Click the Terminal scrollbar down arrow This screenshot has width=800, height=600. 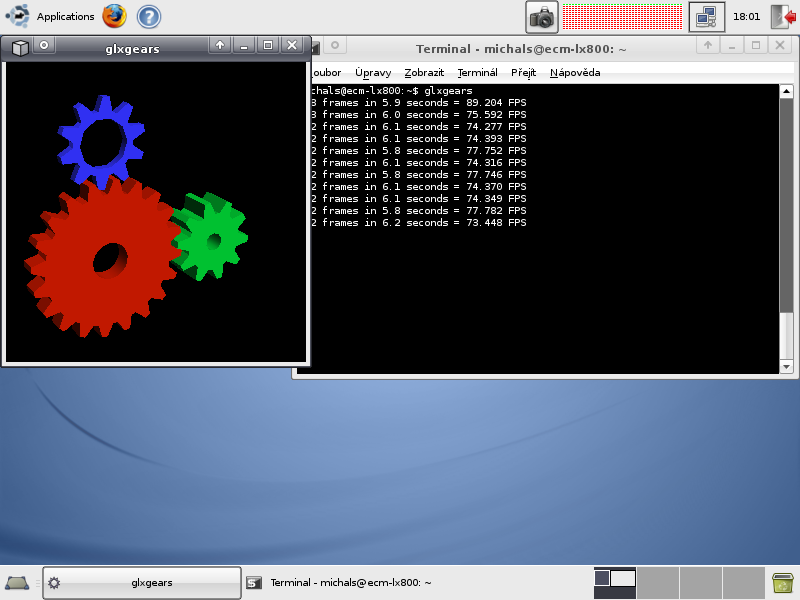786,366
